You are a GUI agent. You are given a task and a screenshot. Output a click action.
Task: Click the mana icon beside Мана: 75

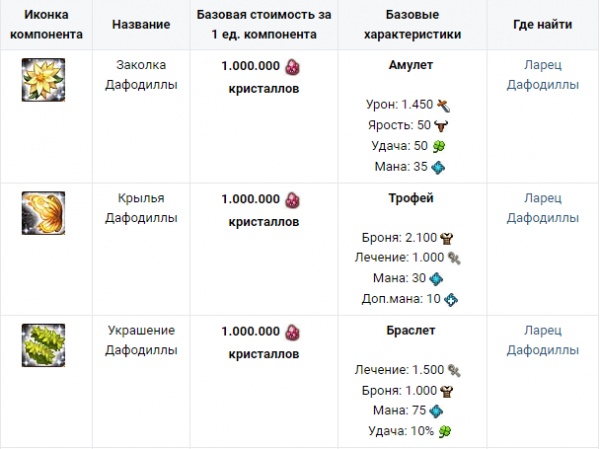click(437, 411)
